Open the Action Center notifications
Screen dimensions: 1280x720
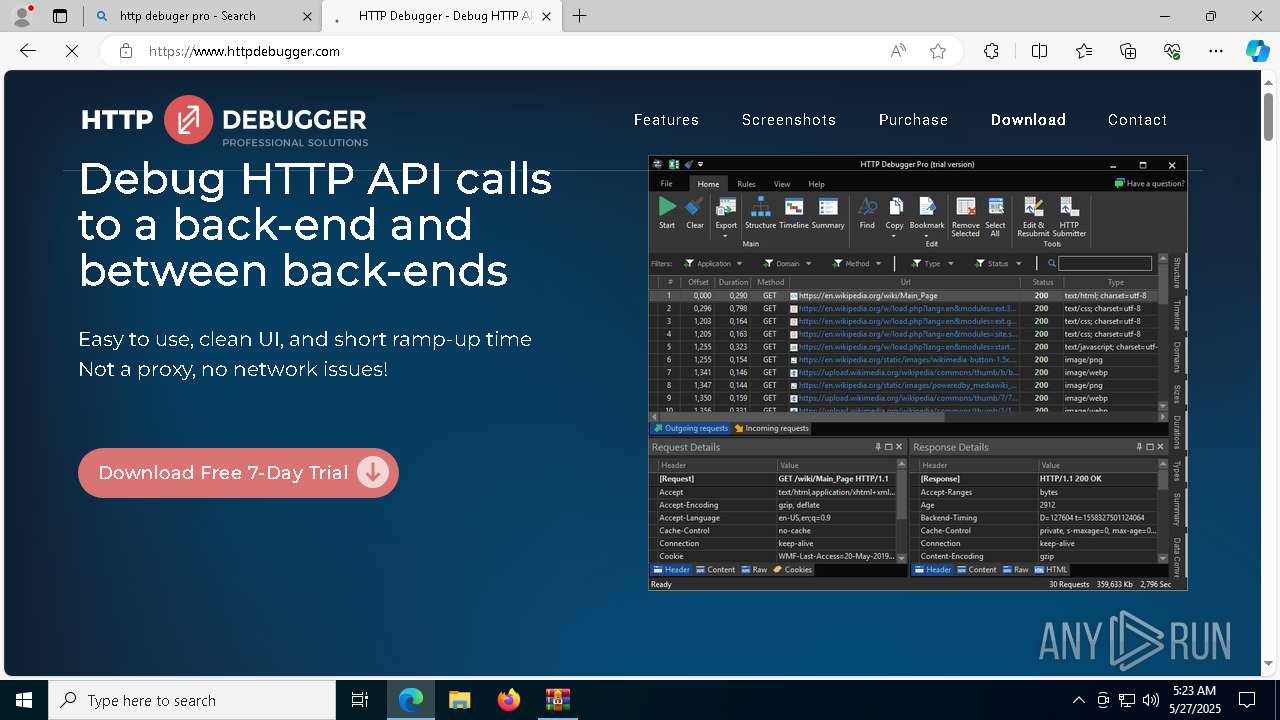pyautogui.click(x=1247, y=700)
